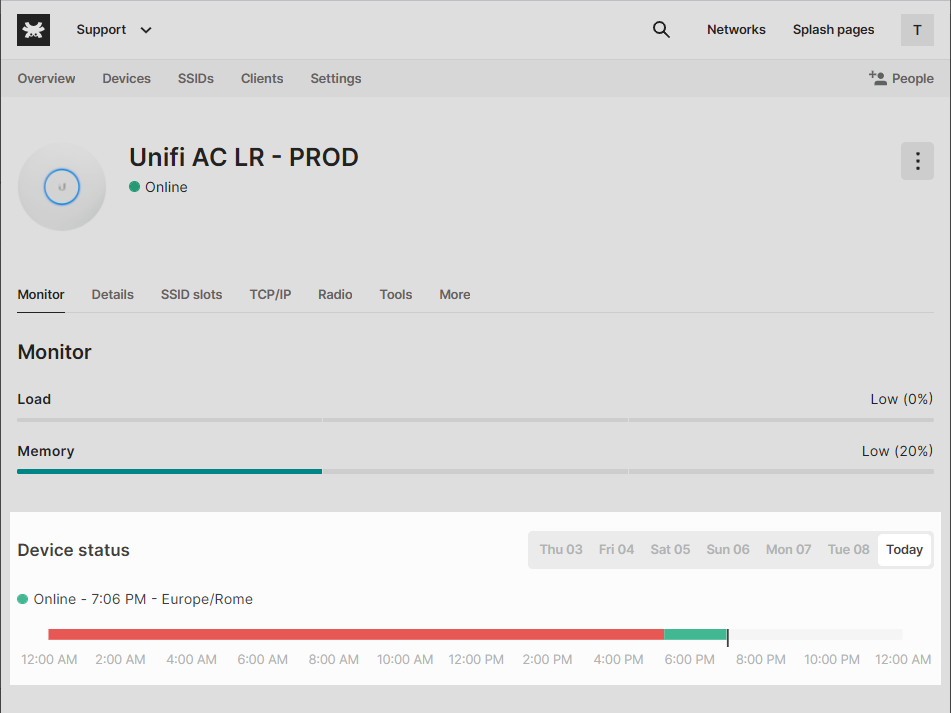Open the Networks link
The height and width of the screenshot is (713, 951).
tap(736, 30)
